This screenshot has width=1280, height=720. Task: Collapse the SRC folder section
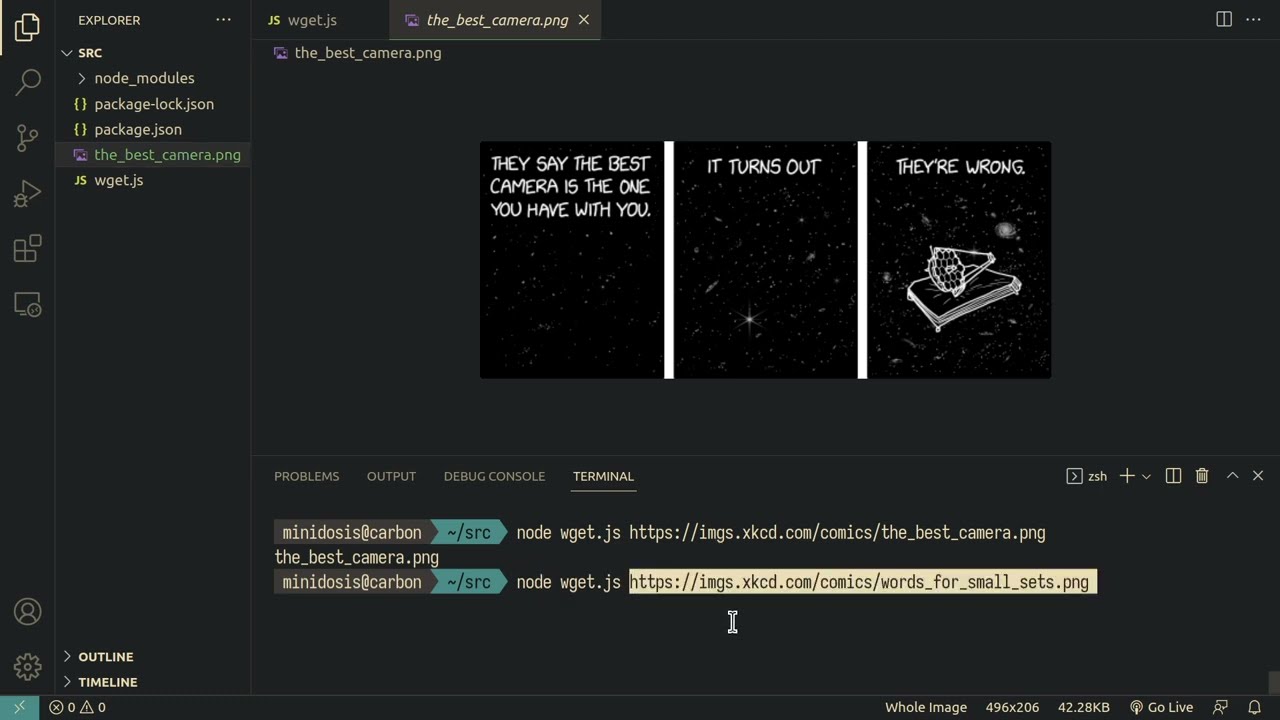pos(153,53)
